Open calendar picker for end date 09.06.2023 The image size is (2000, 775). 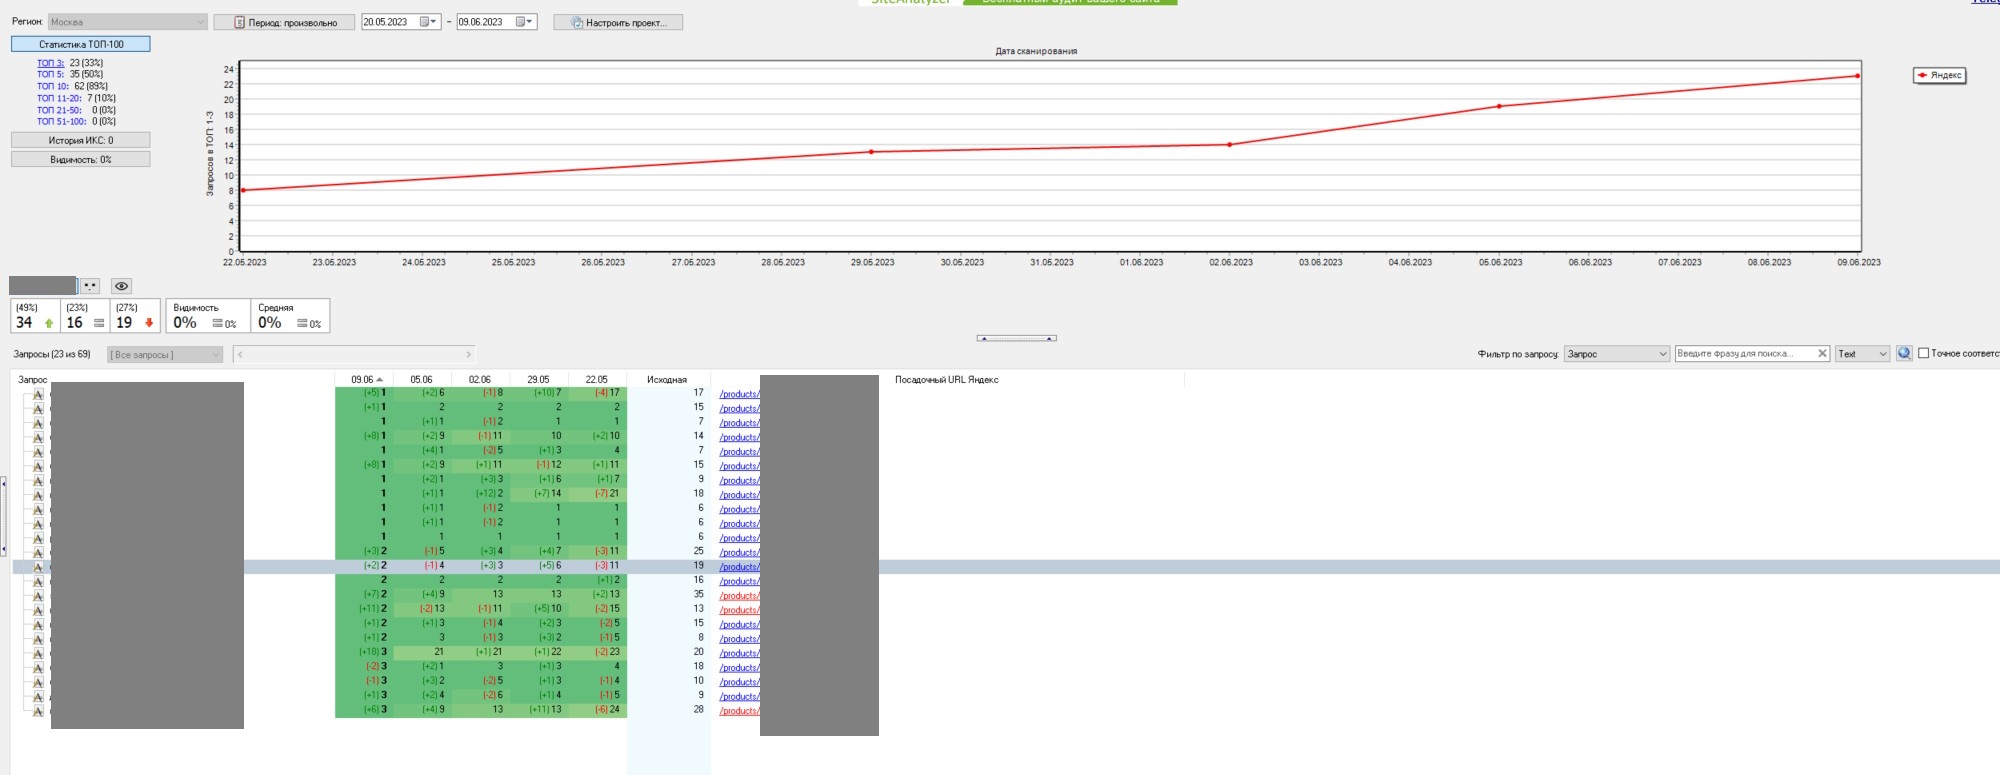click(x=523, y=22)
